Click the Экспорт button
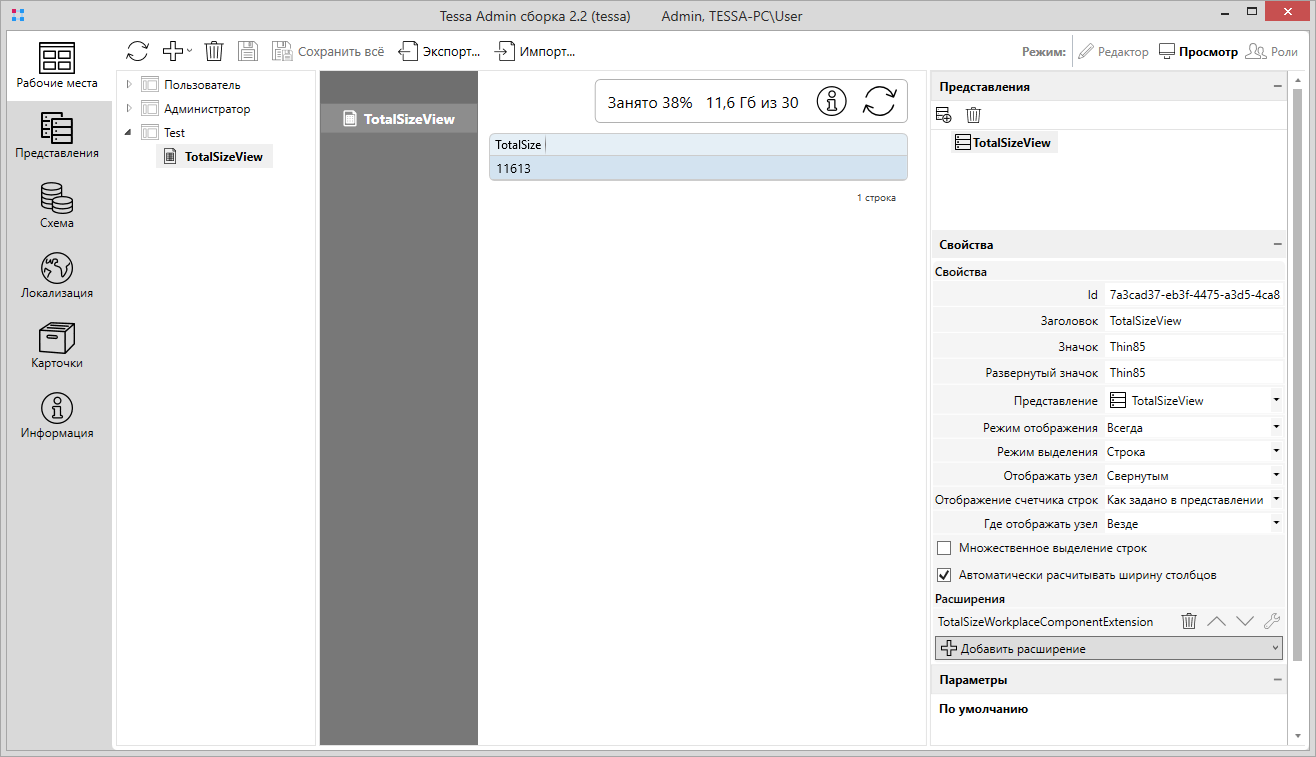The height and width of the screenshot is (757, 1316). pyautogui.click(x=440, y=52)
